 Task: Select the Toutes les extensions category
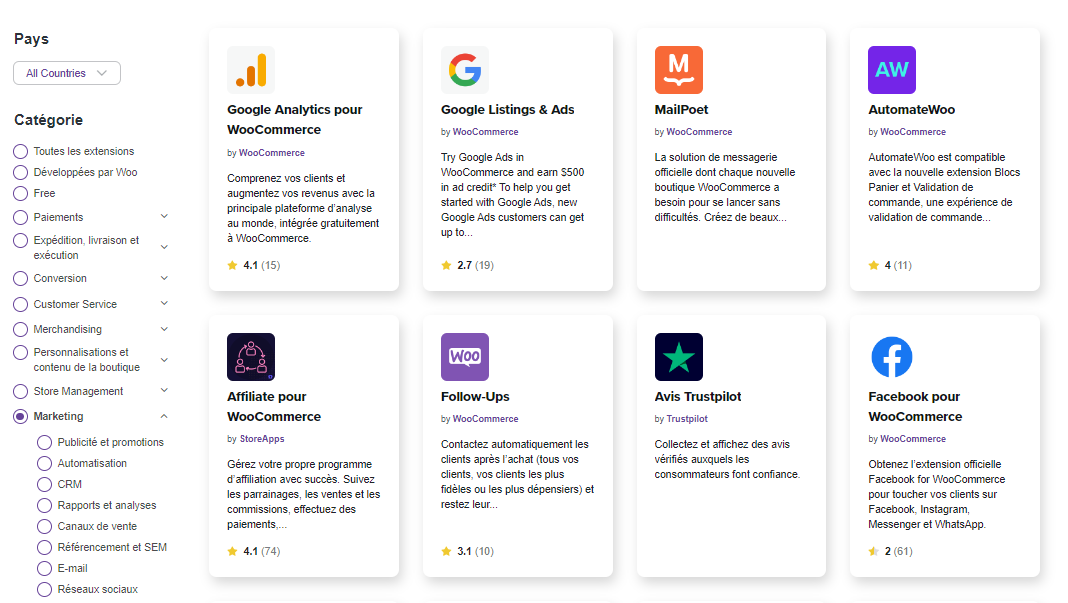20,151
